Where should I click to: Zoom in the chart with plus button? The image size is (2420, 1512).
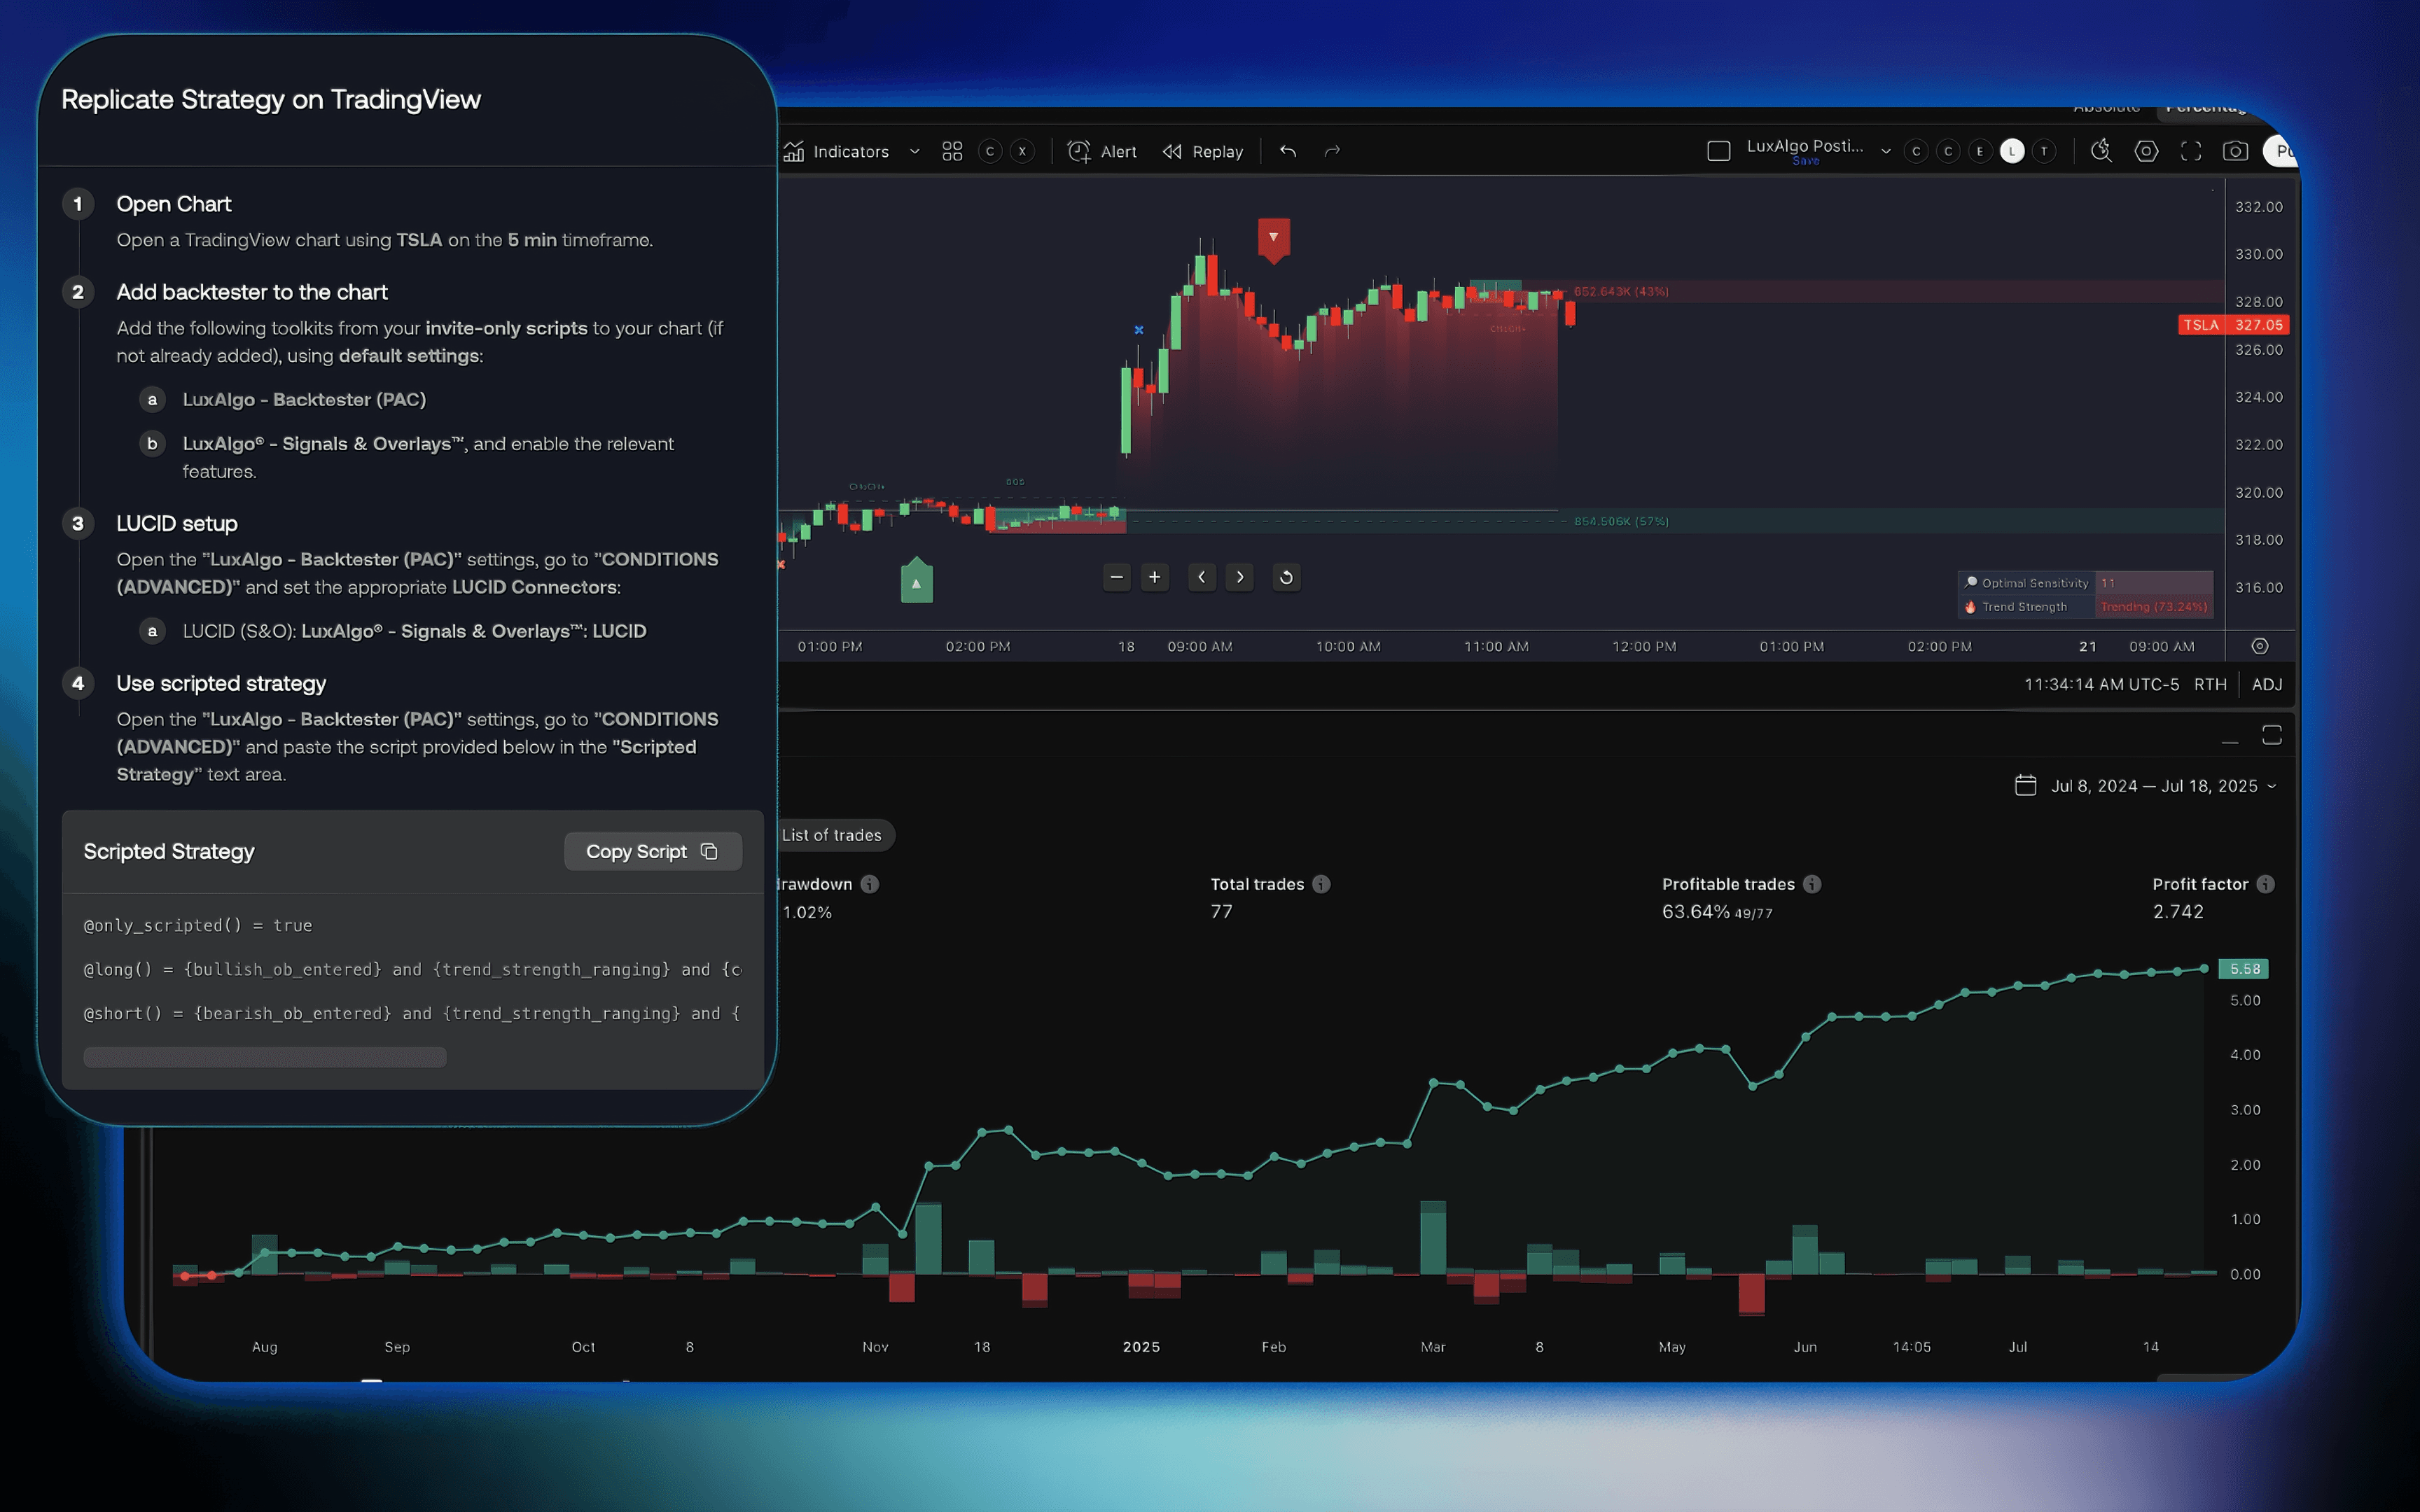pyautogui.click(x=1155, y=577)
